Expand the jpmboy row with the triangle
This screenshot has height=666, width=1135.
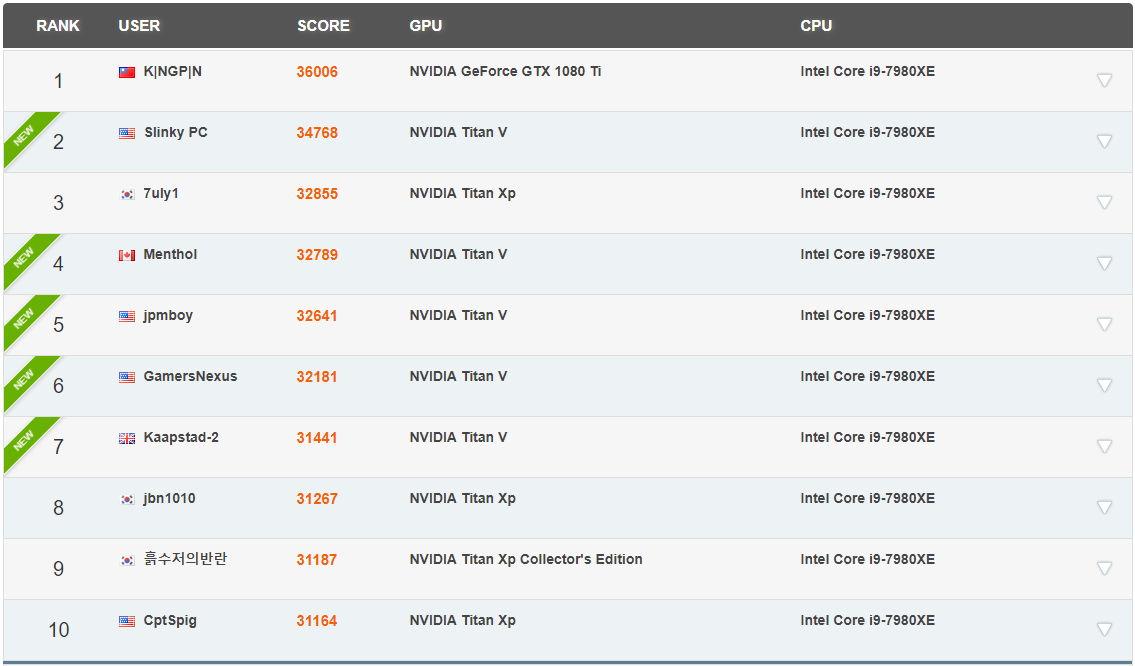(x=1104, y=324)
